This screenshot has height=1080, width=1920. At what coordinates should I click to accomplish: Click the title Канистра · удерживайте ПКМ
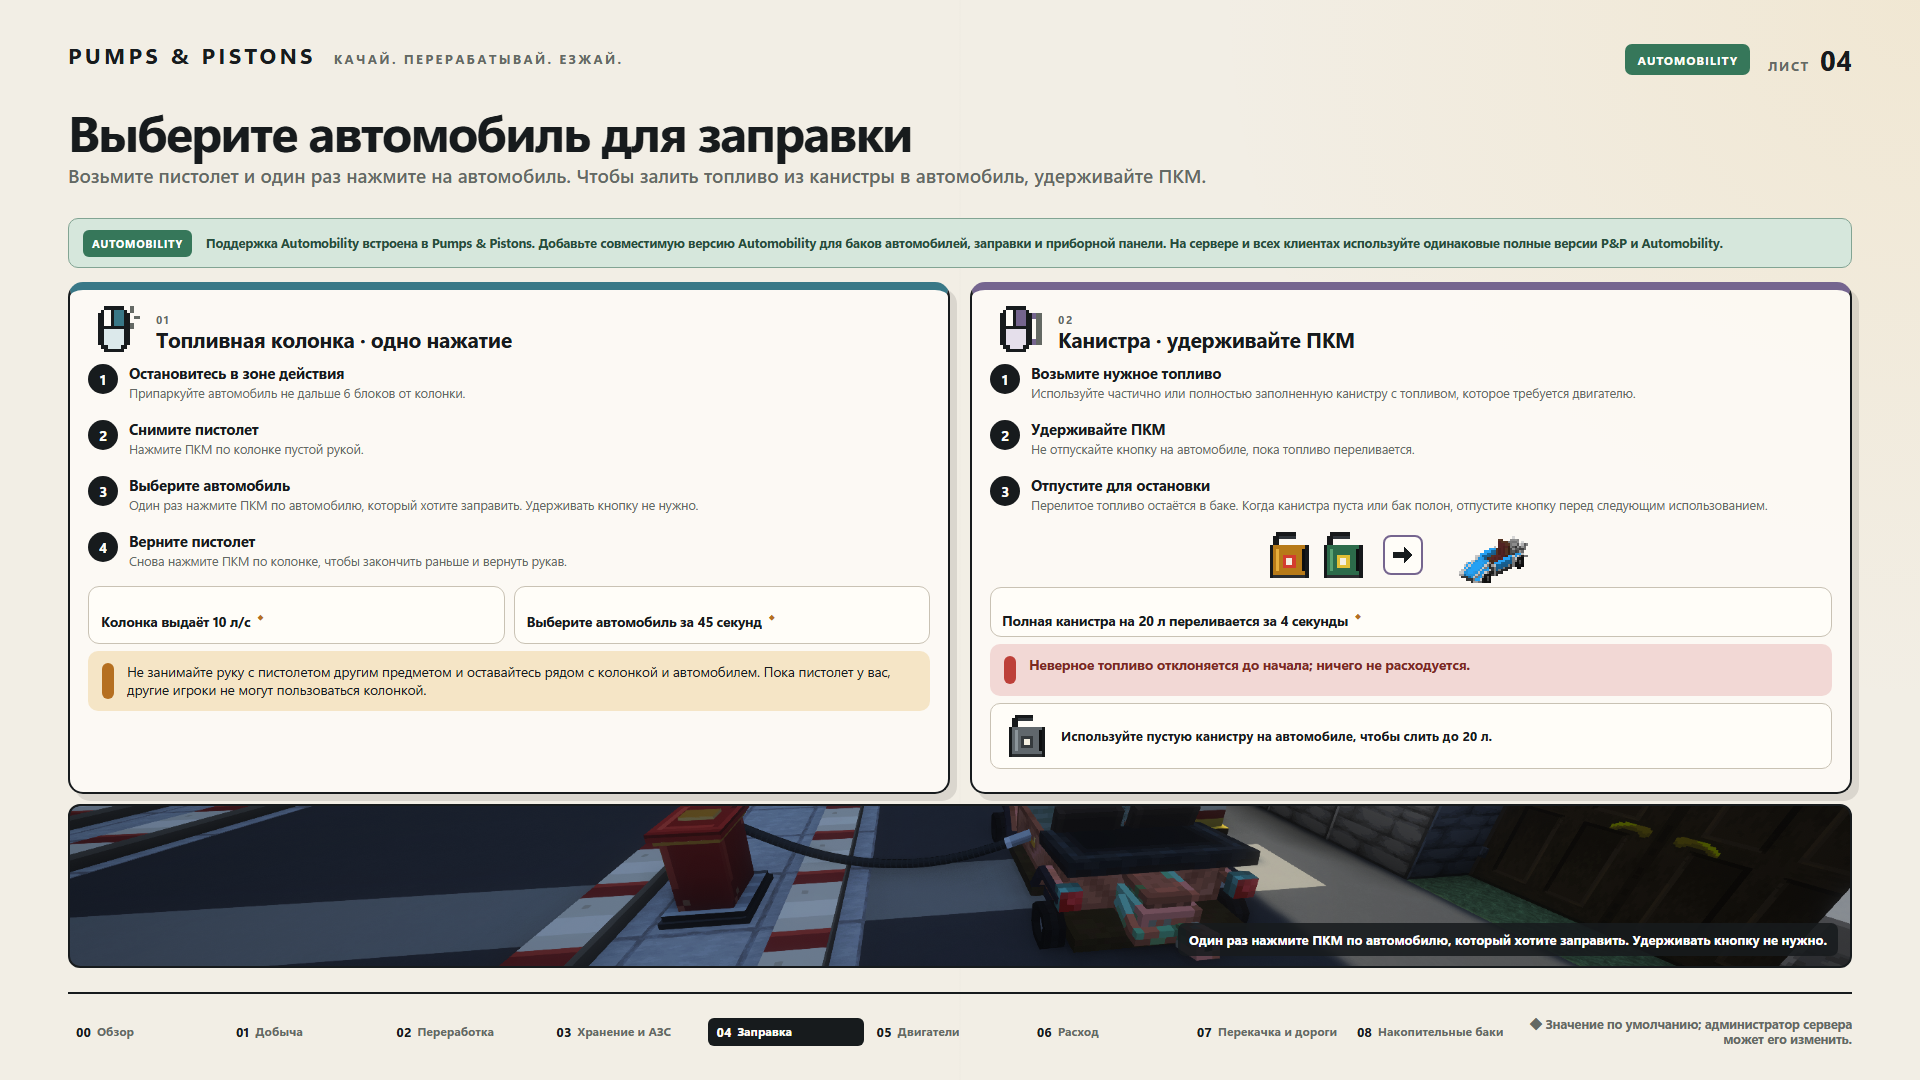(1206, 341)
